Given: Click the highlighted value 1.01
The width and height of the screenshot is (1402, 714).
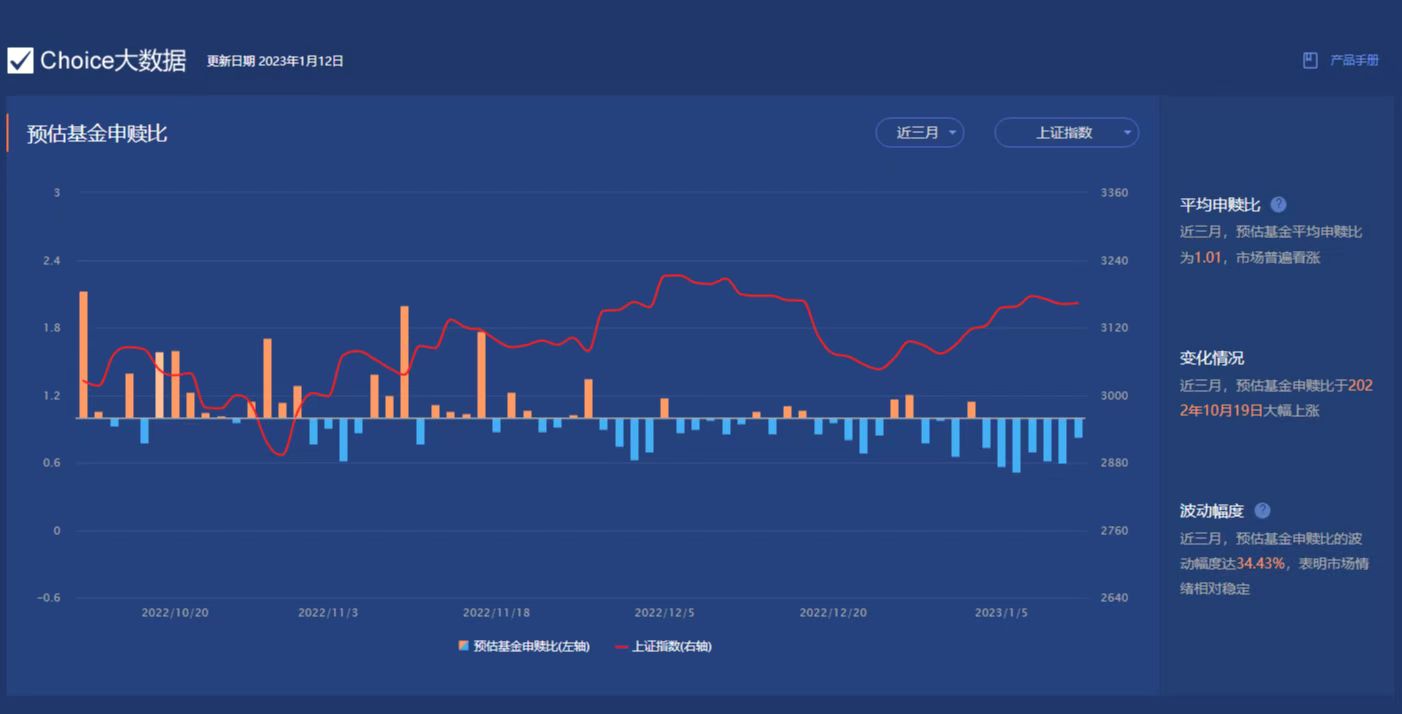Looking at the screenshot, I should point(1207,258).
